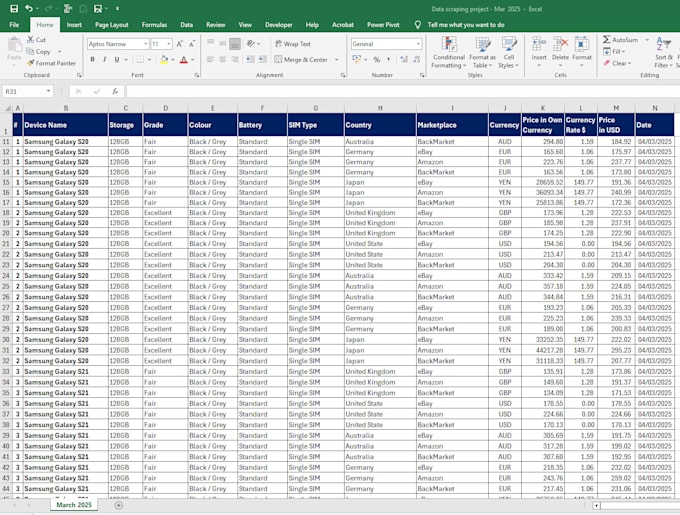Align text left

210,59
